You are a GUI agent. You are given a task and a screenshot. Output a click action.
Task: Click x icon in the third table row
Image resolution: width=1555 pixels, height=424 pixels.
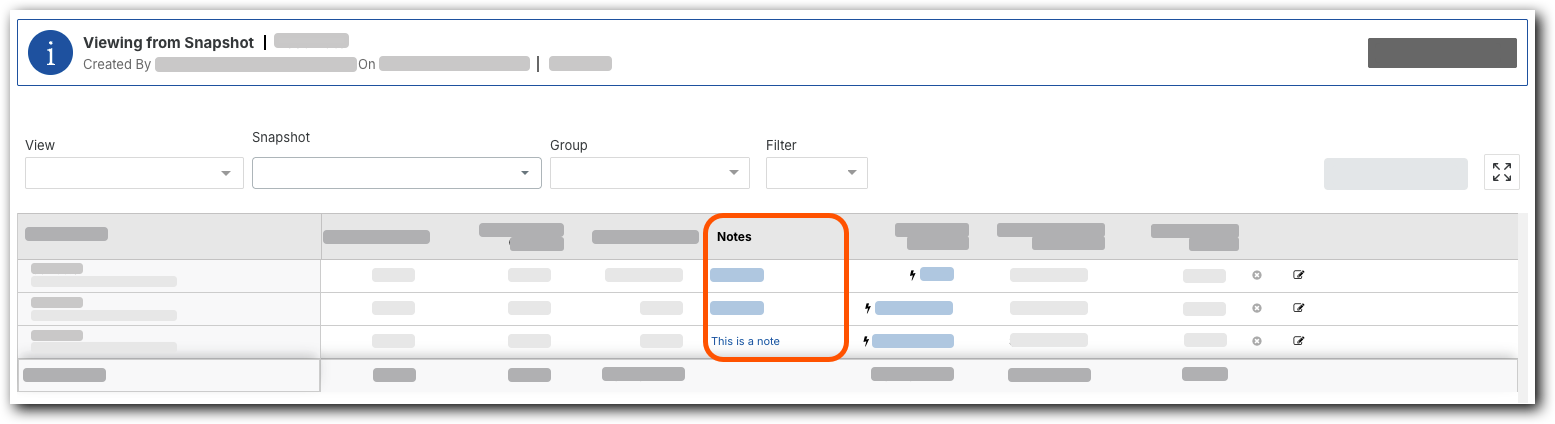pyautogui.click(x=1257, y=341)
